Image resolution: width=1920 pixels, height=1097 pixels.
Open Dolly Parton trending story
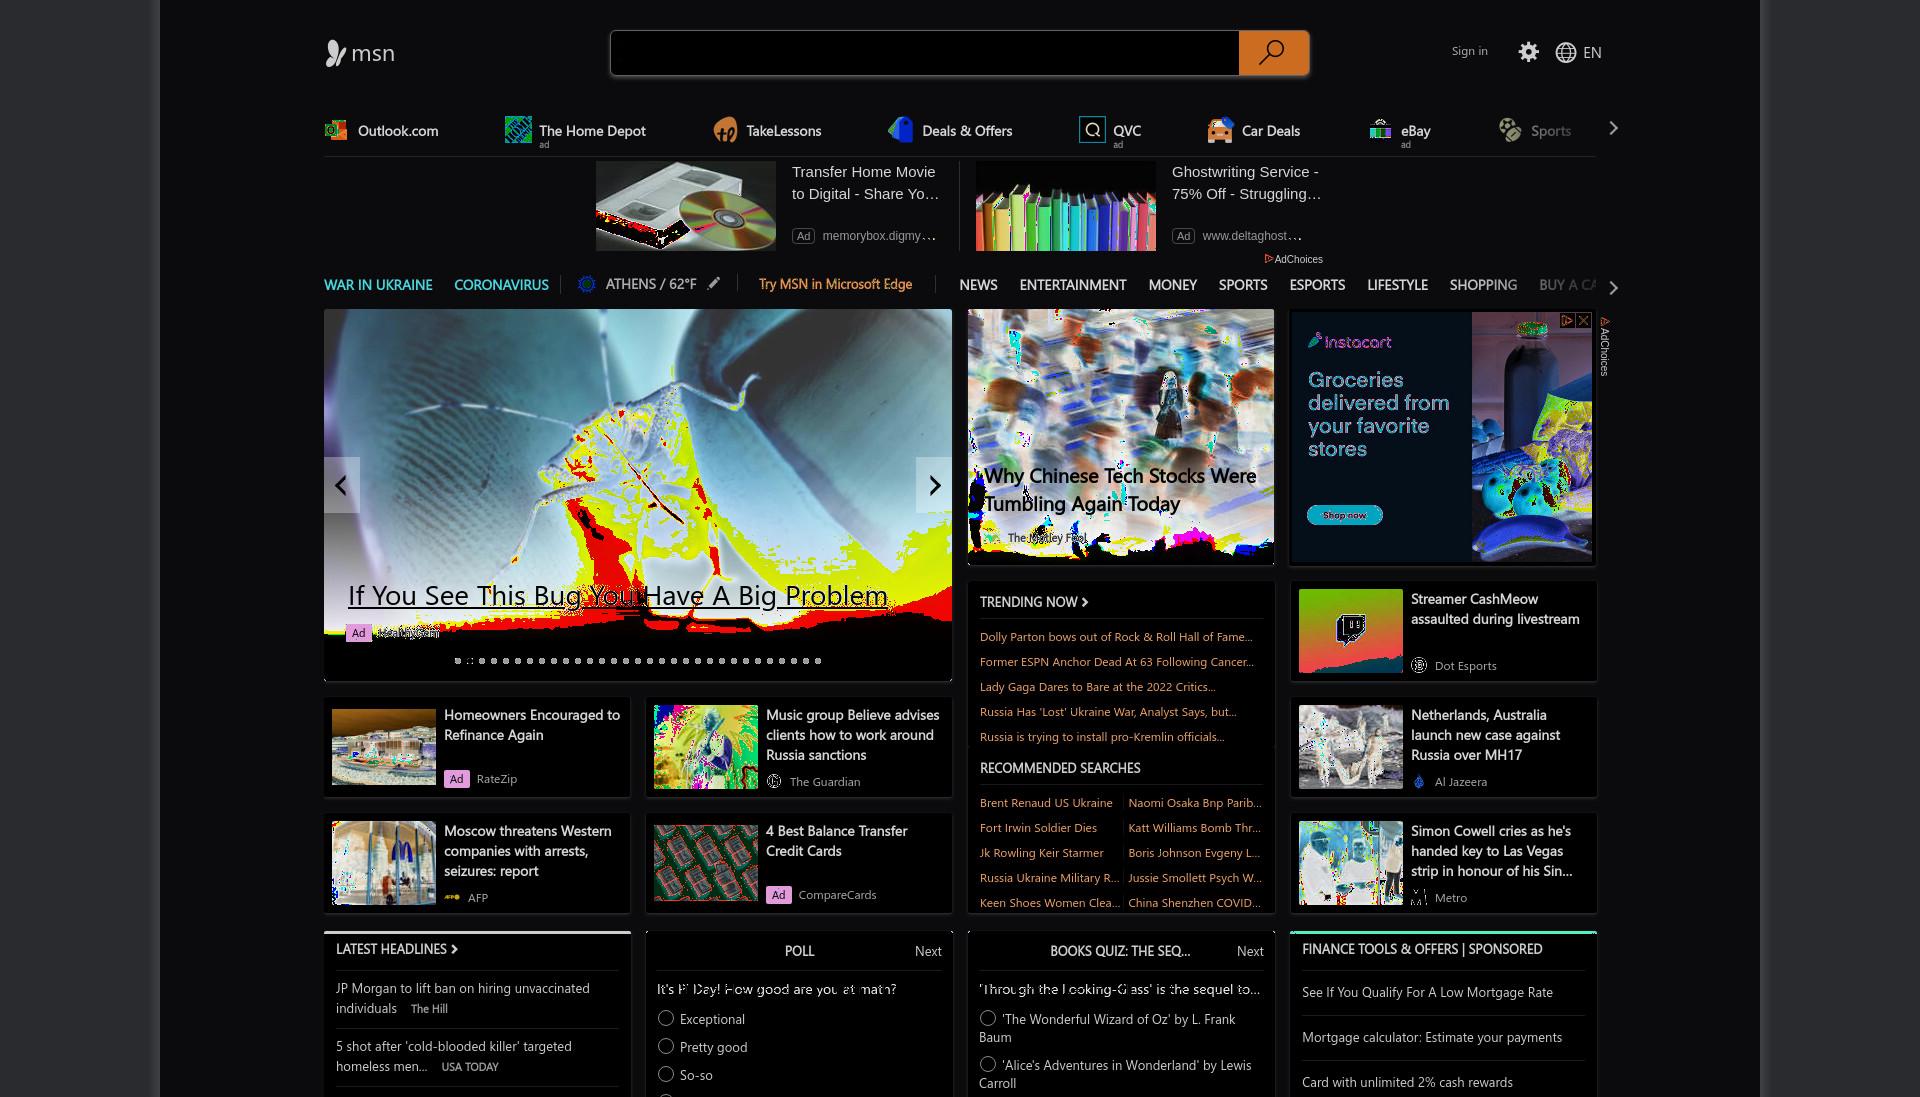[1116, 637]
